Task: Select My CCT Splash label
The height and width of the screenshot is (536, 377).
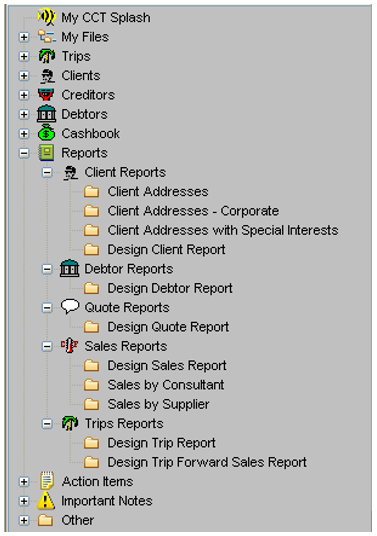Action: point(106,18)
